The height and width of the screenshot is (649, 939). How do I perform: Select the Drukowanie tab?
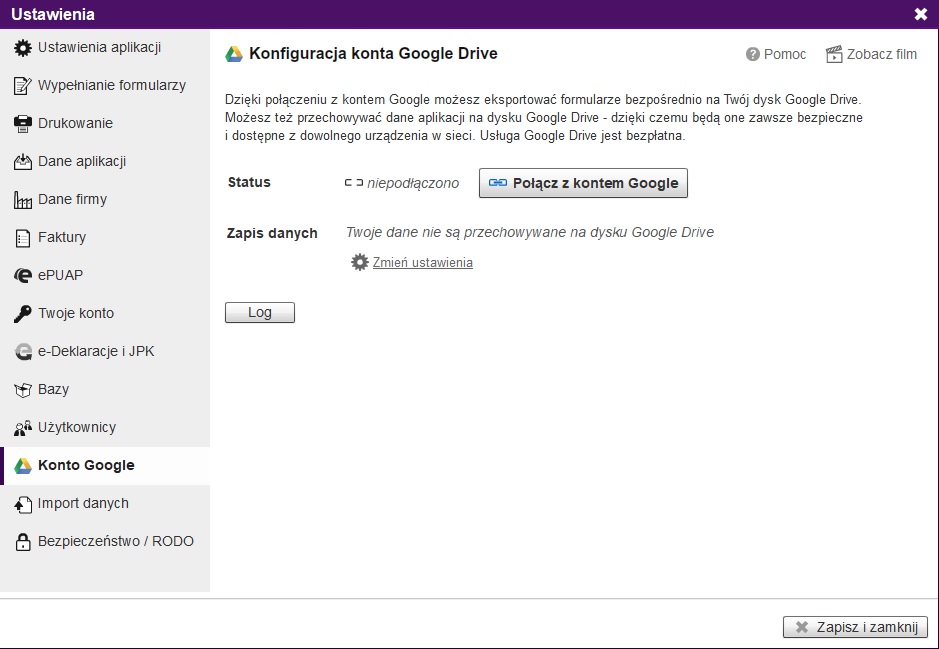tap(75, 123)
